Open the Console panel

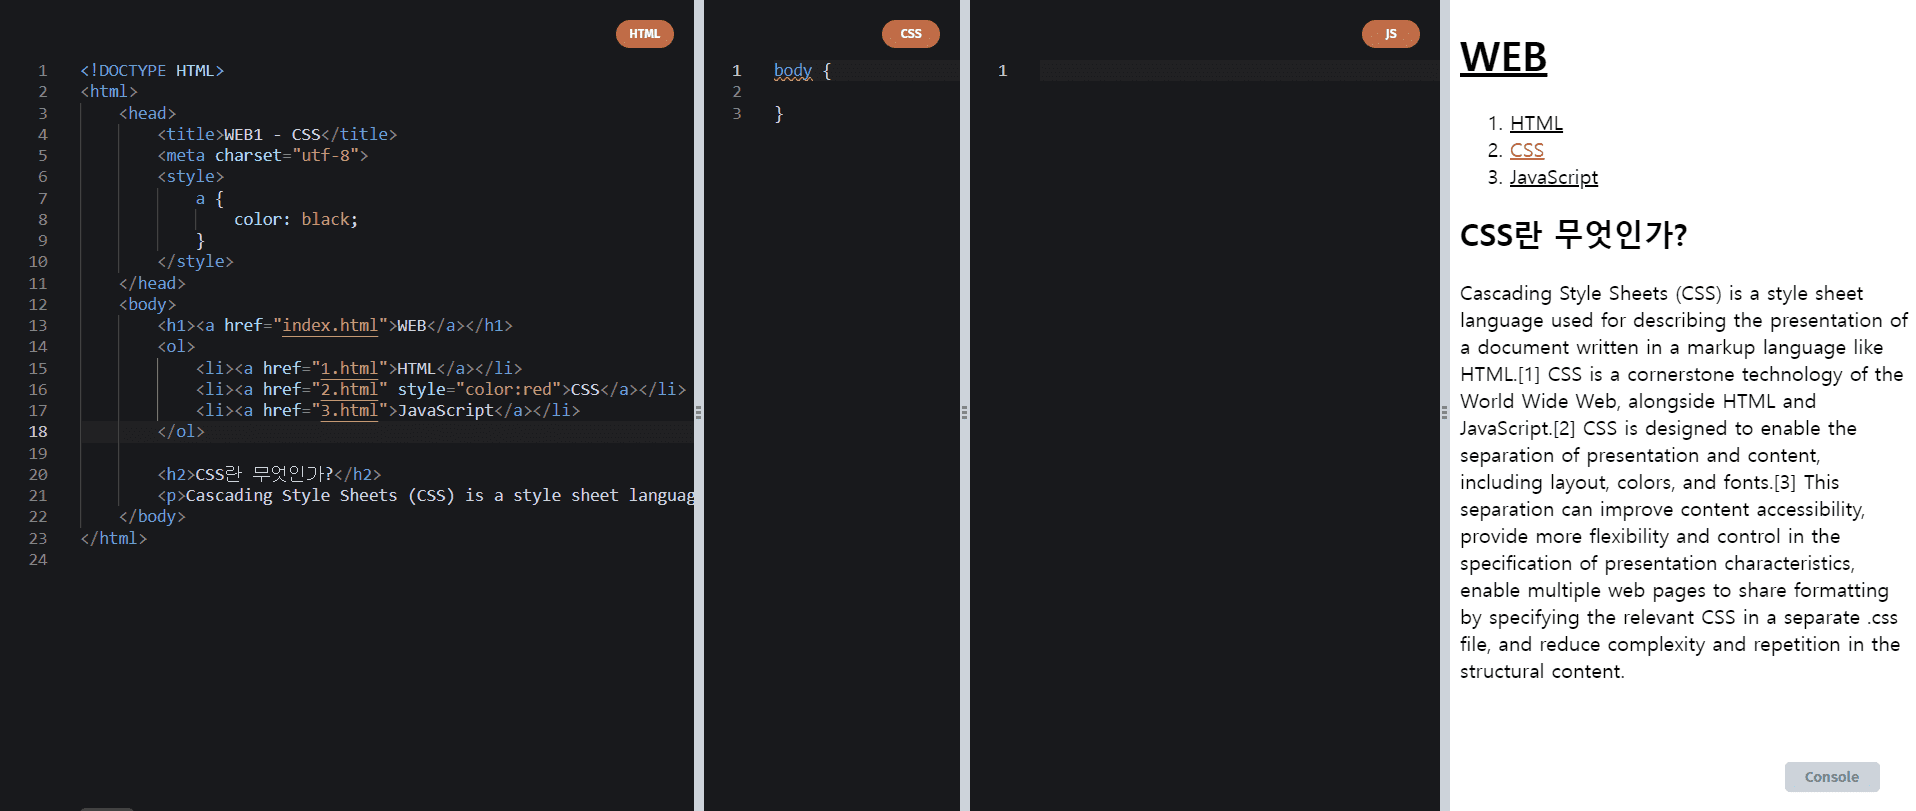point(1832,777)
